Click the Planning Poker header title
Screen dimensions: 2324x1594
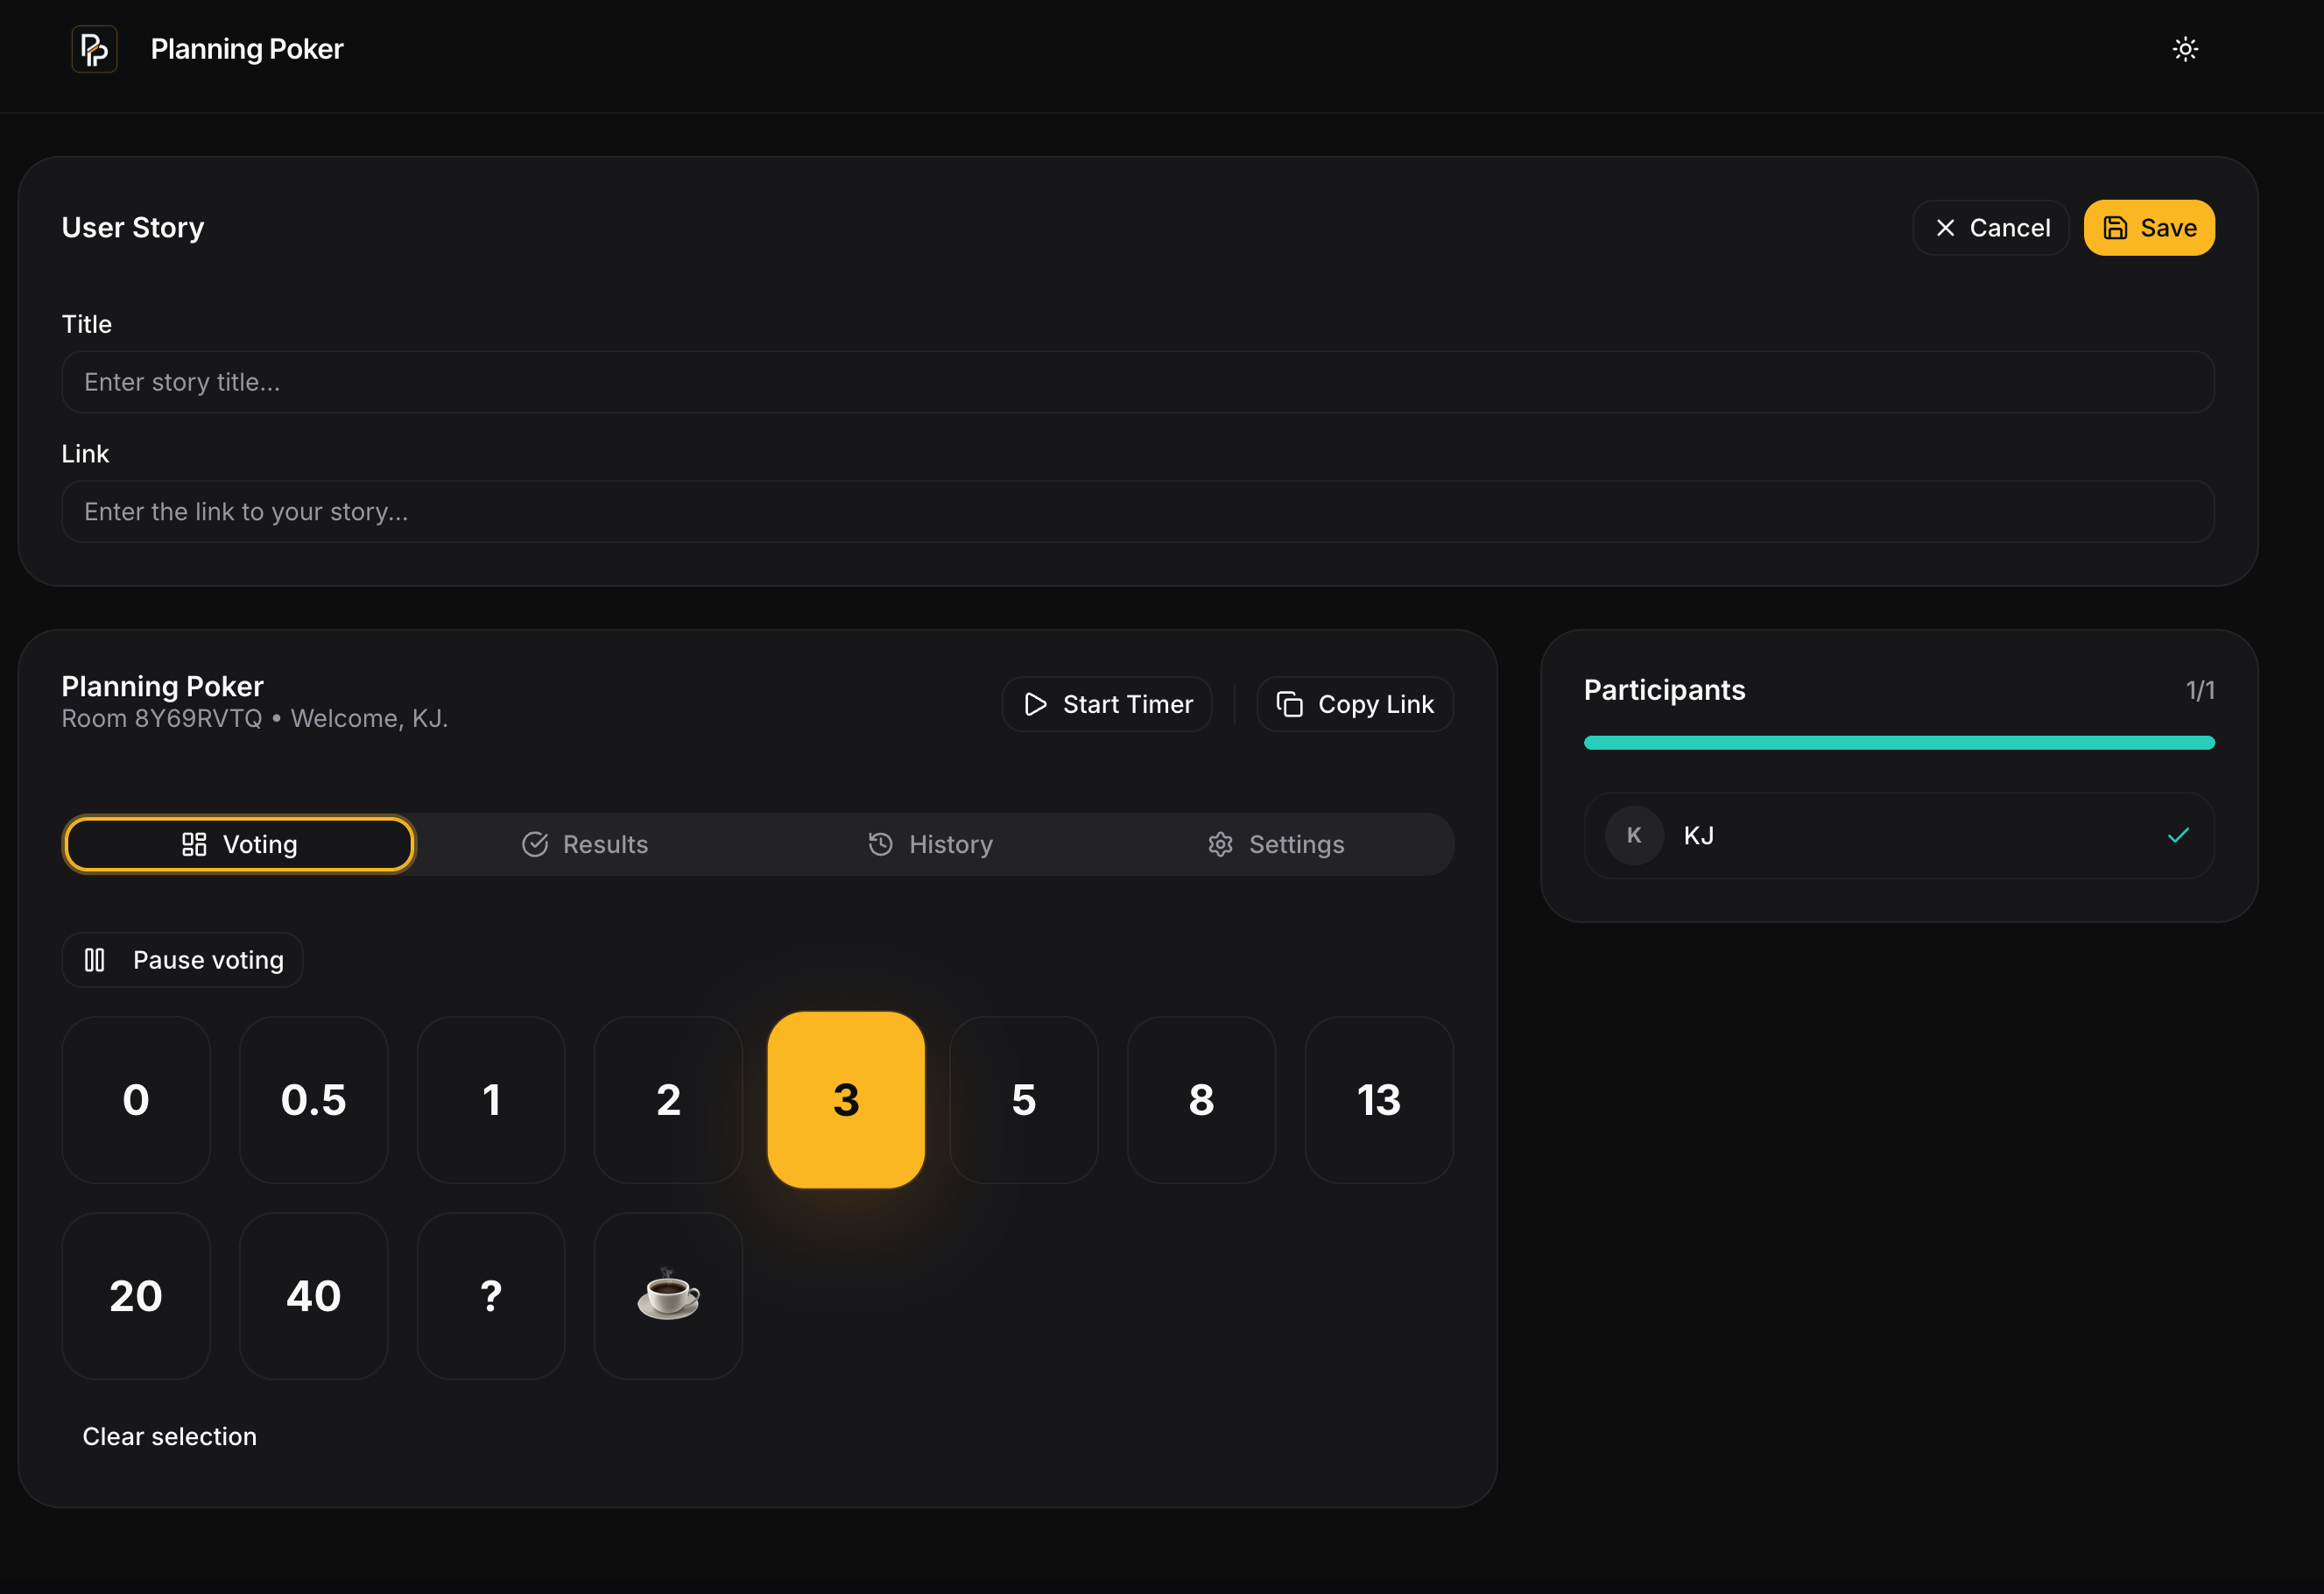pos(247,49)
